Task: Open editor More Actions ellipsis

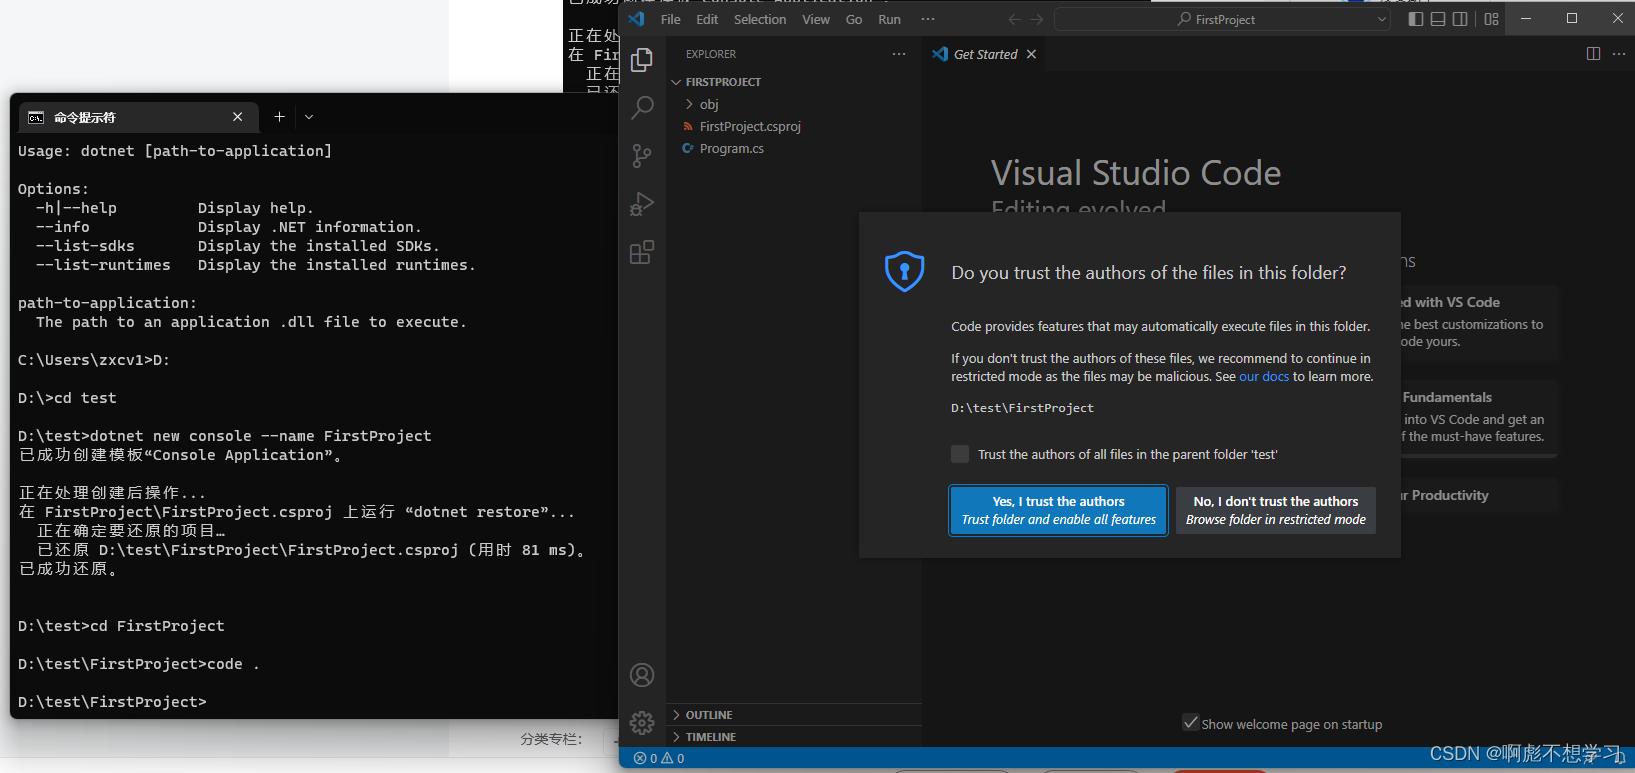Action: point(1619,54)
